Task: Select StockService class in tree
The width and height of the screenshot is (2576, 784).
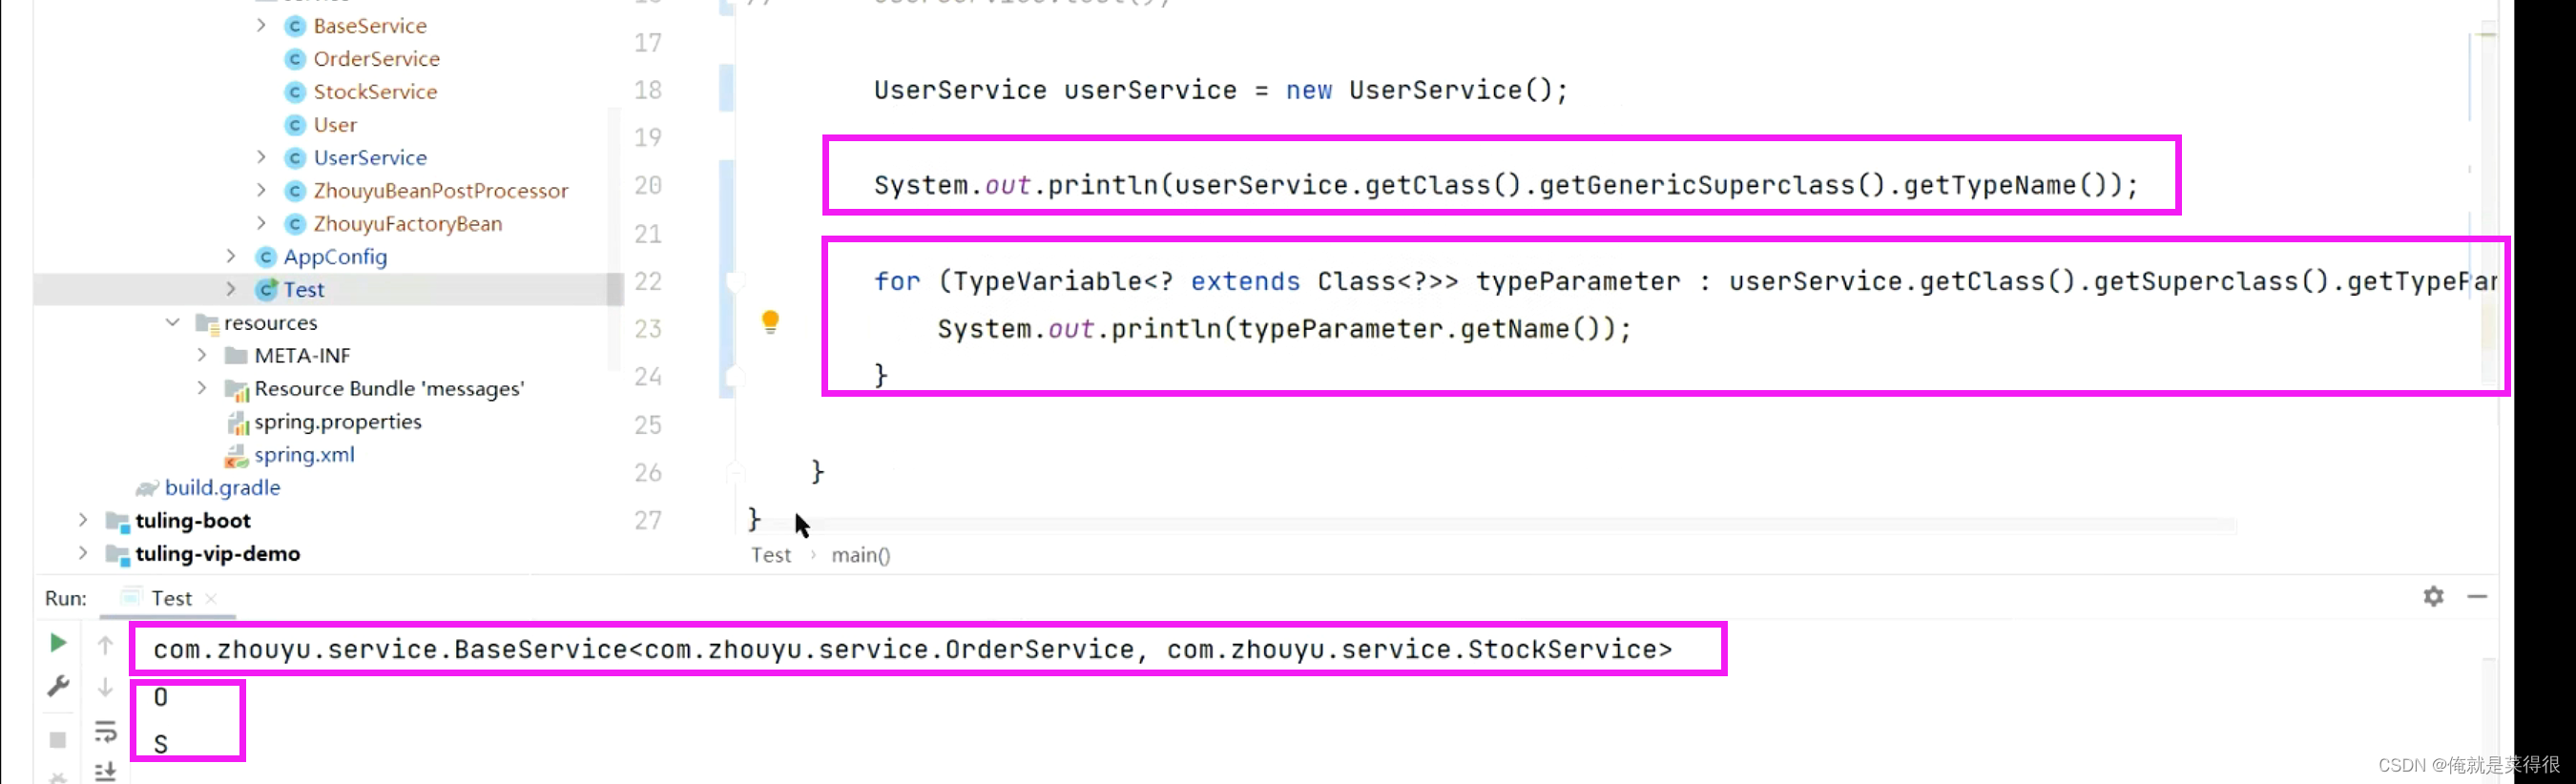Action: [375, 92]
